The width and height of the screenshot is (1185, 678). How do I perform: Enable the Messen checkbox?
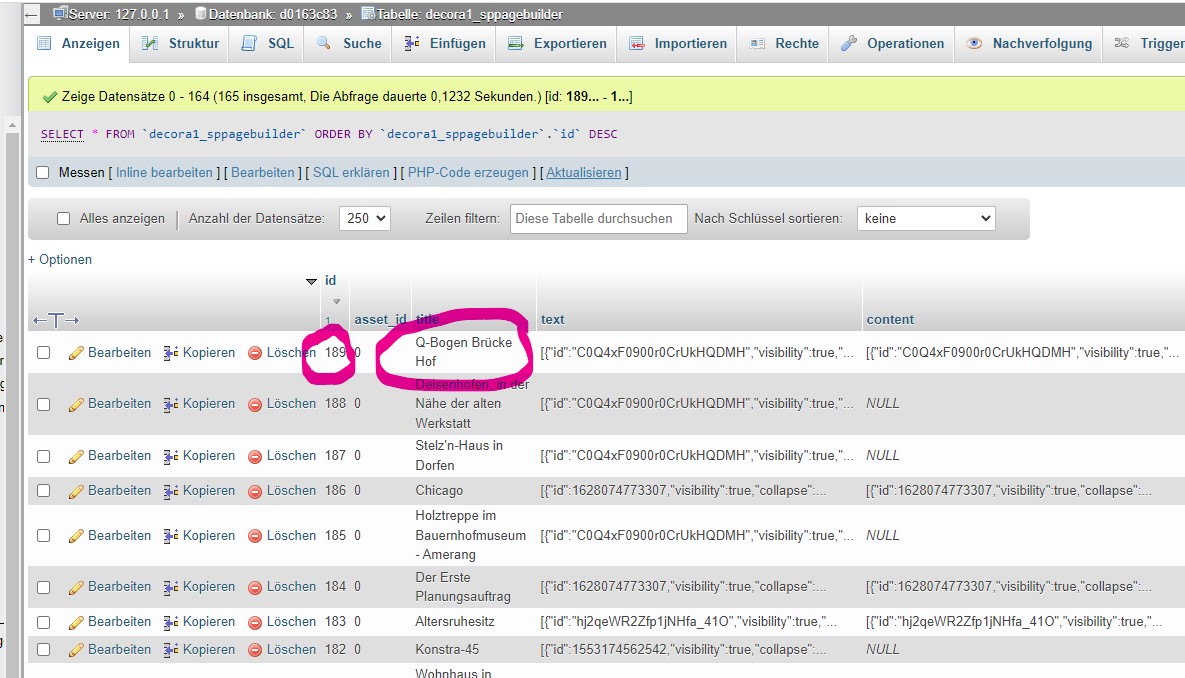(43, 173)
